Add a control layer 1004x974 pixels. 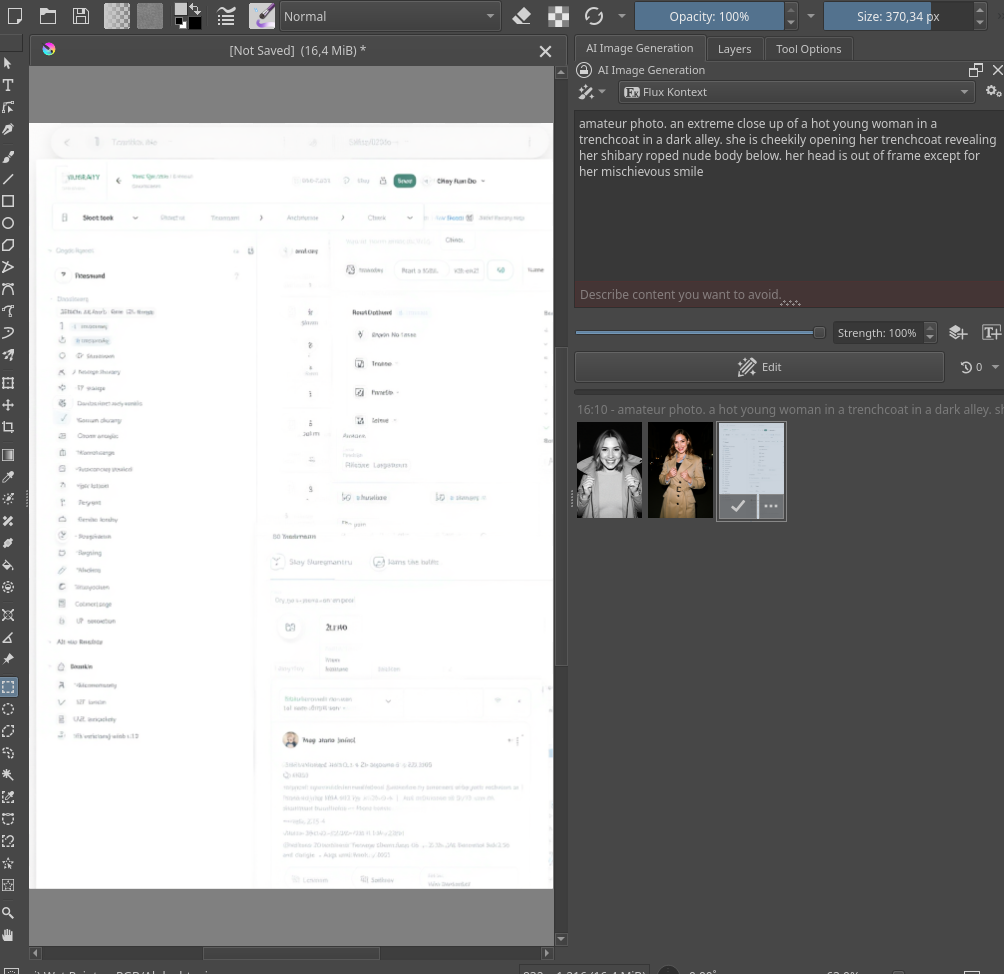(x=958, y=332)
